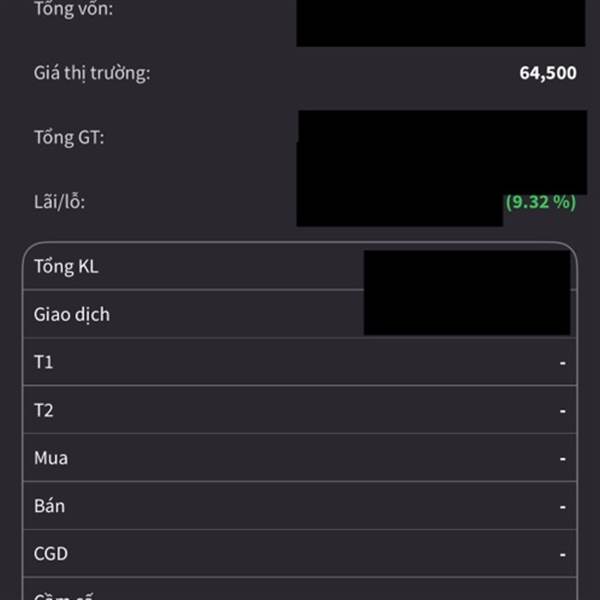Select the 64,500 market price value
The image size is (600, 600).
pos(548,73)
